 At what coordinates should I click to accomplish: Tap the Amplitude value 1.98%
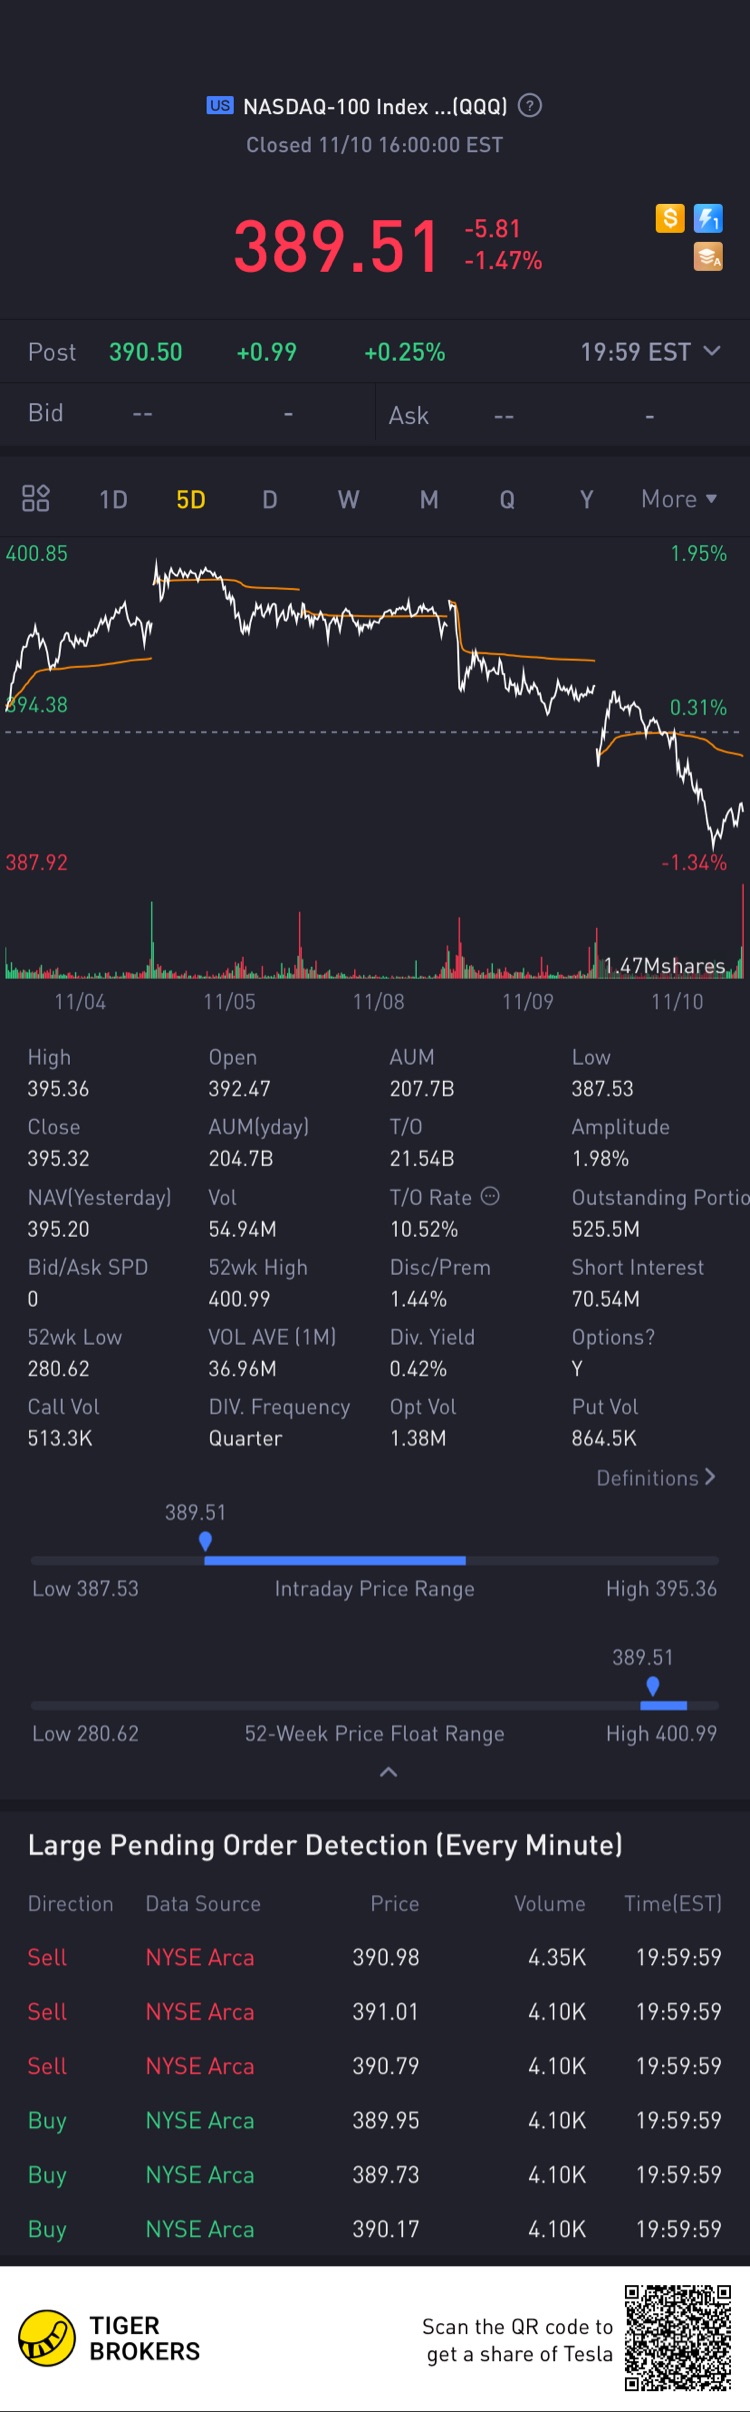(x=600, y=1159)
